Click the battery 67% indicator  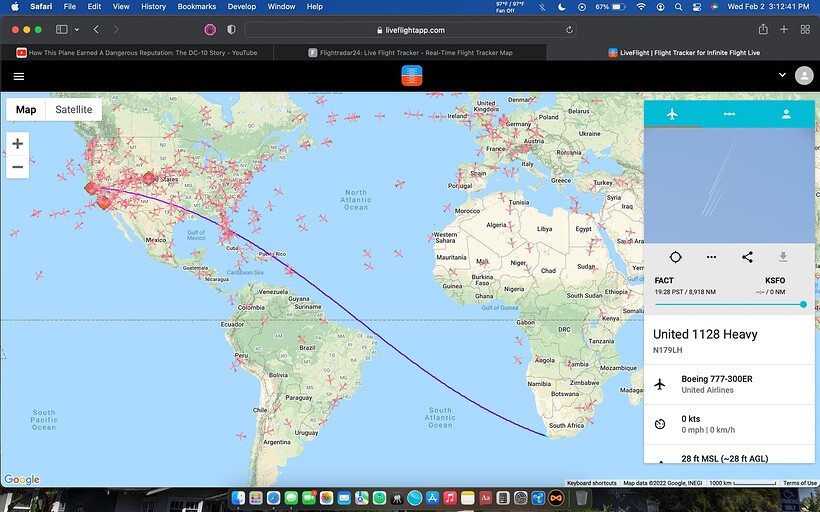(611, 7)
